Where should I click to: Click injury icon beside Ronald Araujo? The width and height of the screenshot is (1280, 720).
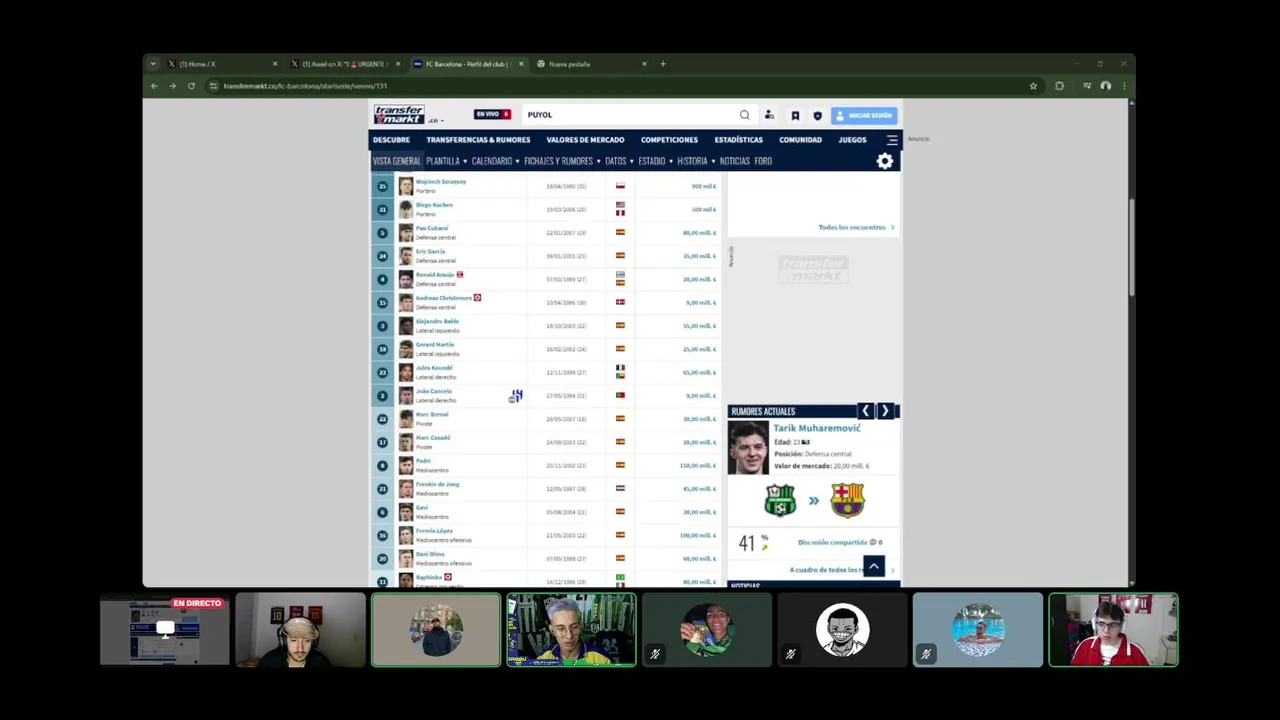[x=460, y=274]
